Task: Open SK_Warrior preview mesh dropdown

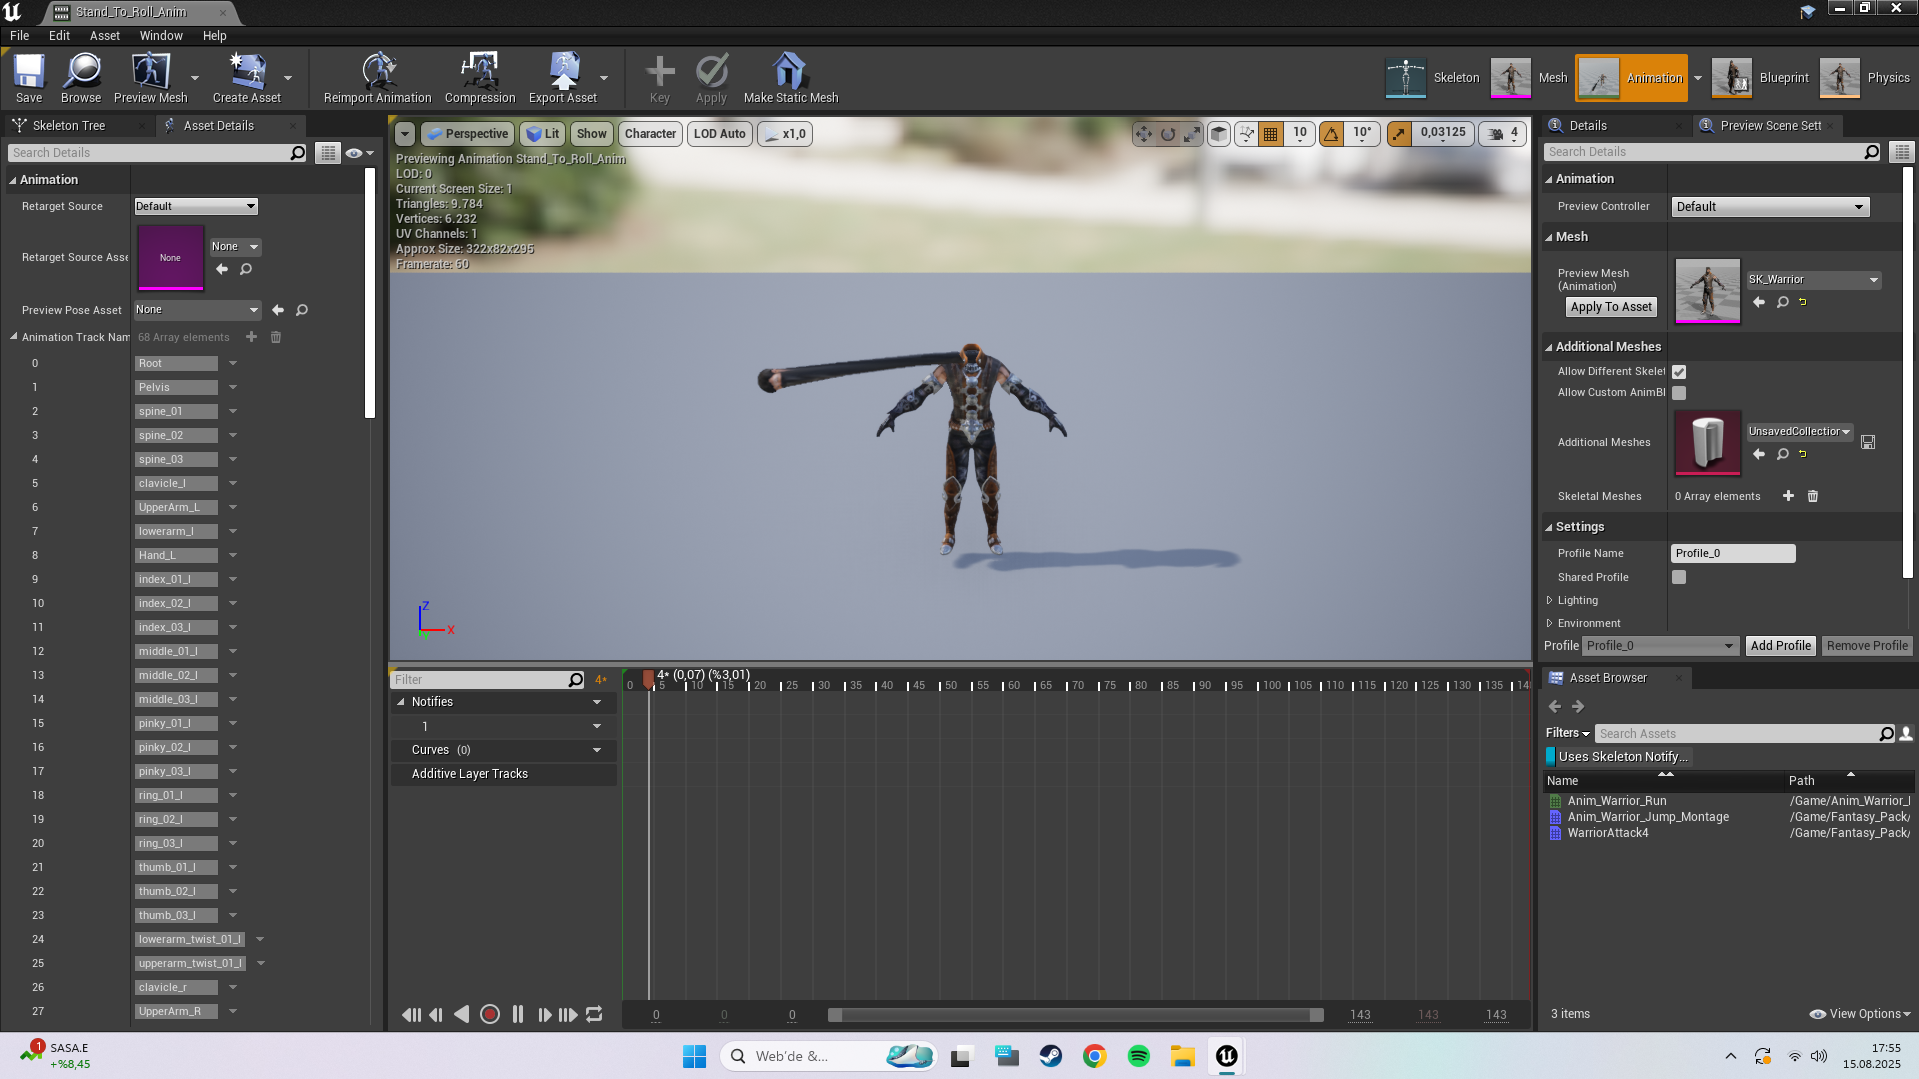Action: pos(1814,280)
